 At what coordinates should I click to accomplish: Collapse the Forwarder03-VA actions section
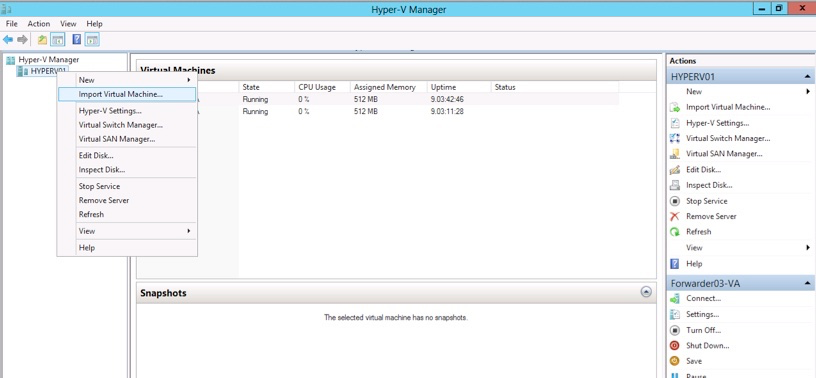coord(807,283)
